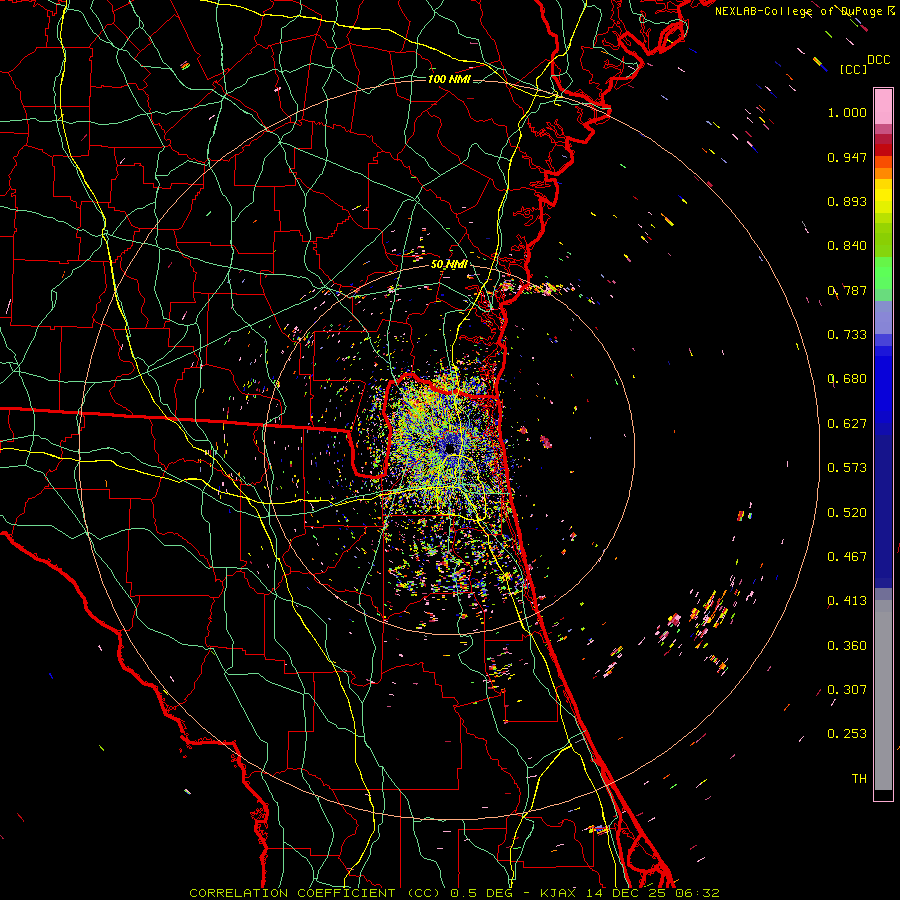Click the 0.467 legend value
This screenshot has width=900, height=900.
coord(847,557)
